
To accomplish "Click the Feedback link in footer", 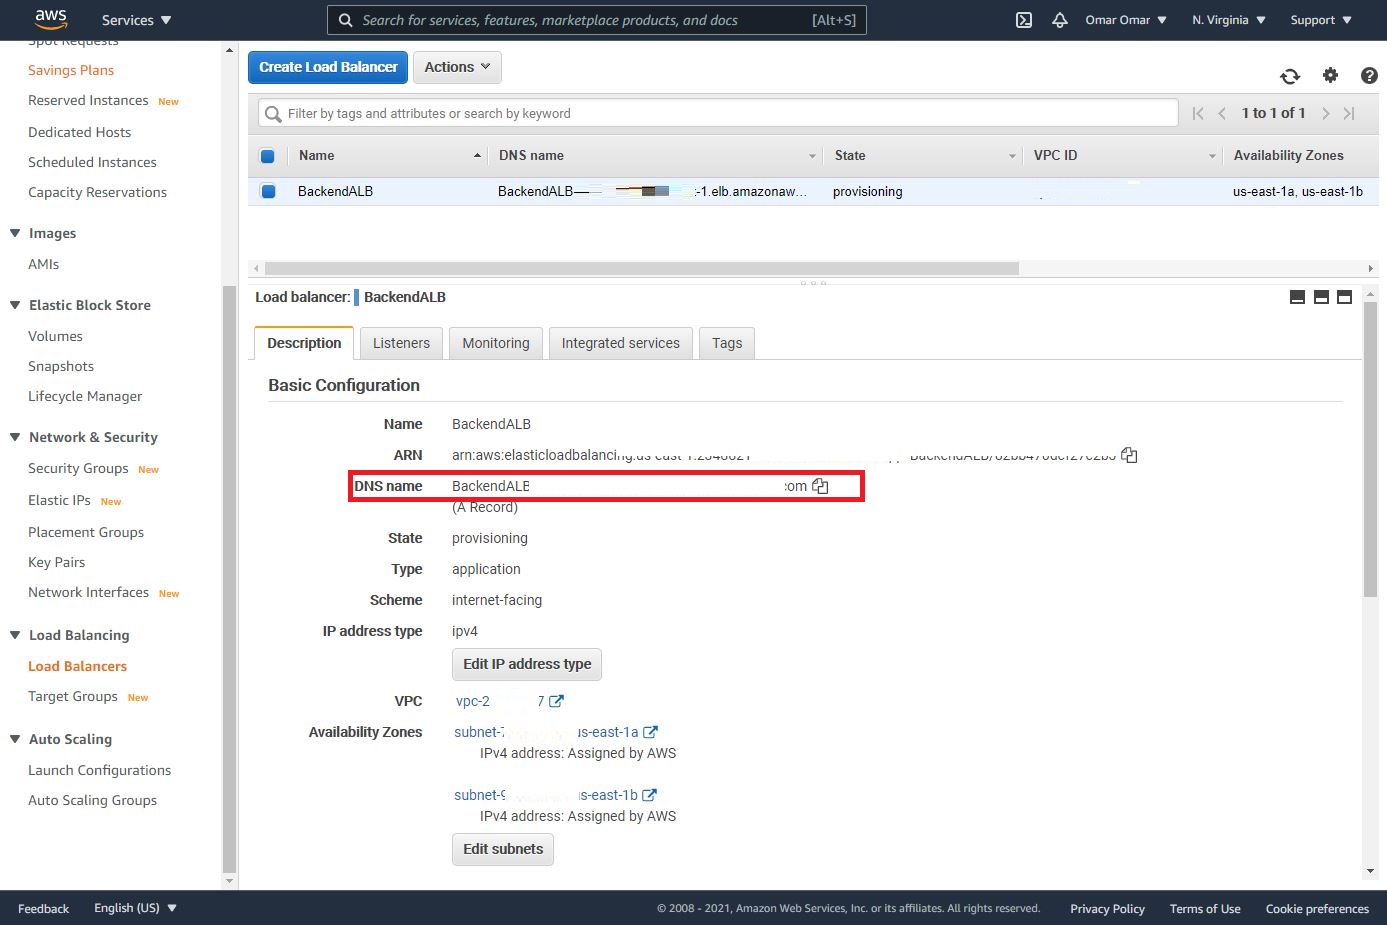I will point(44,908).
